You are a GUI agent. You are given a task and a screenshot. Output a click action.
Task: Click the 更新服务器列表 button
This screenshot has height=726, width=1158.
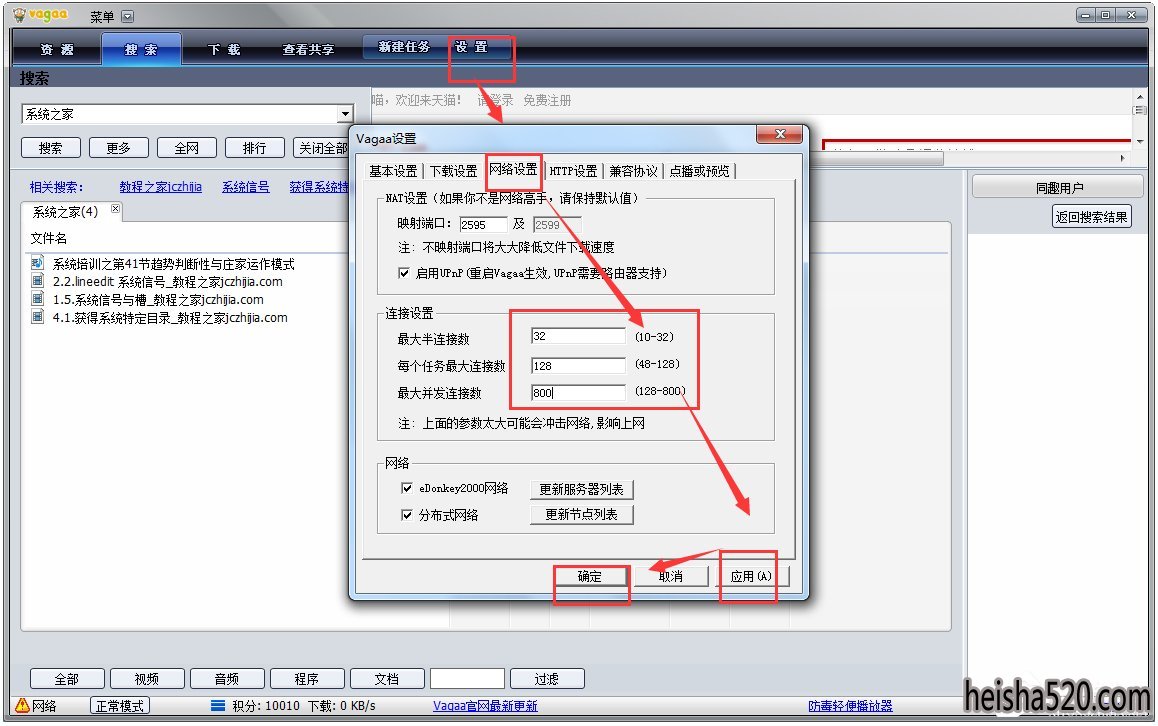(x=581, y=489)
